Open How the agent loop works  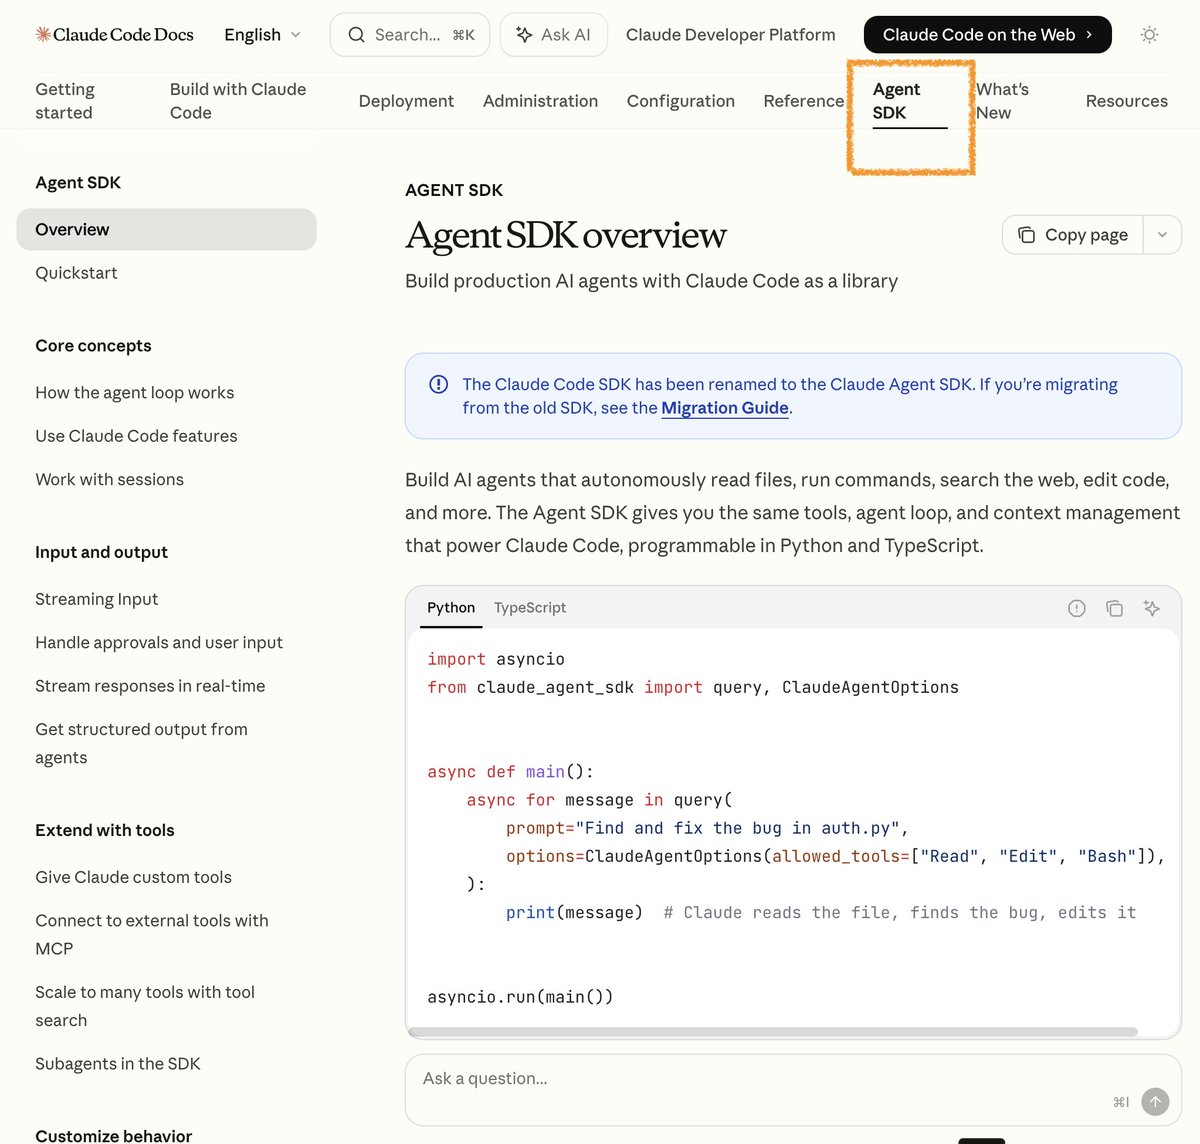[135, 393]
